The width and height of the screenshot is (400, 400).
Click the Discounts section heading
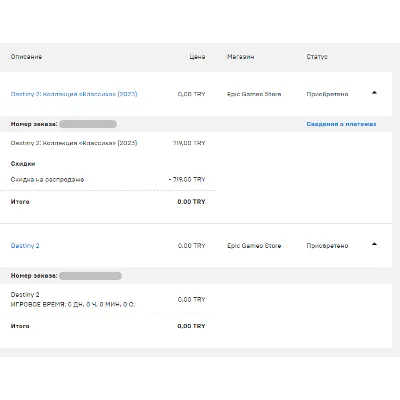pyautogui.click(x=23, y=164)
